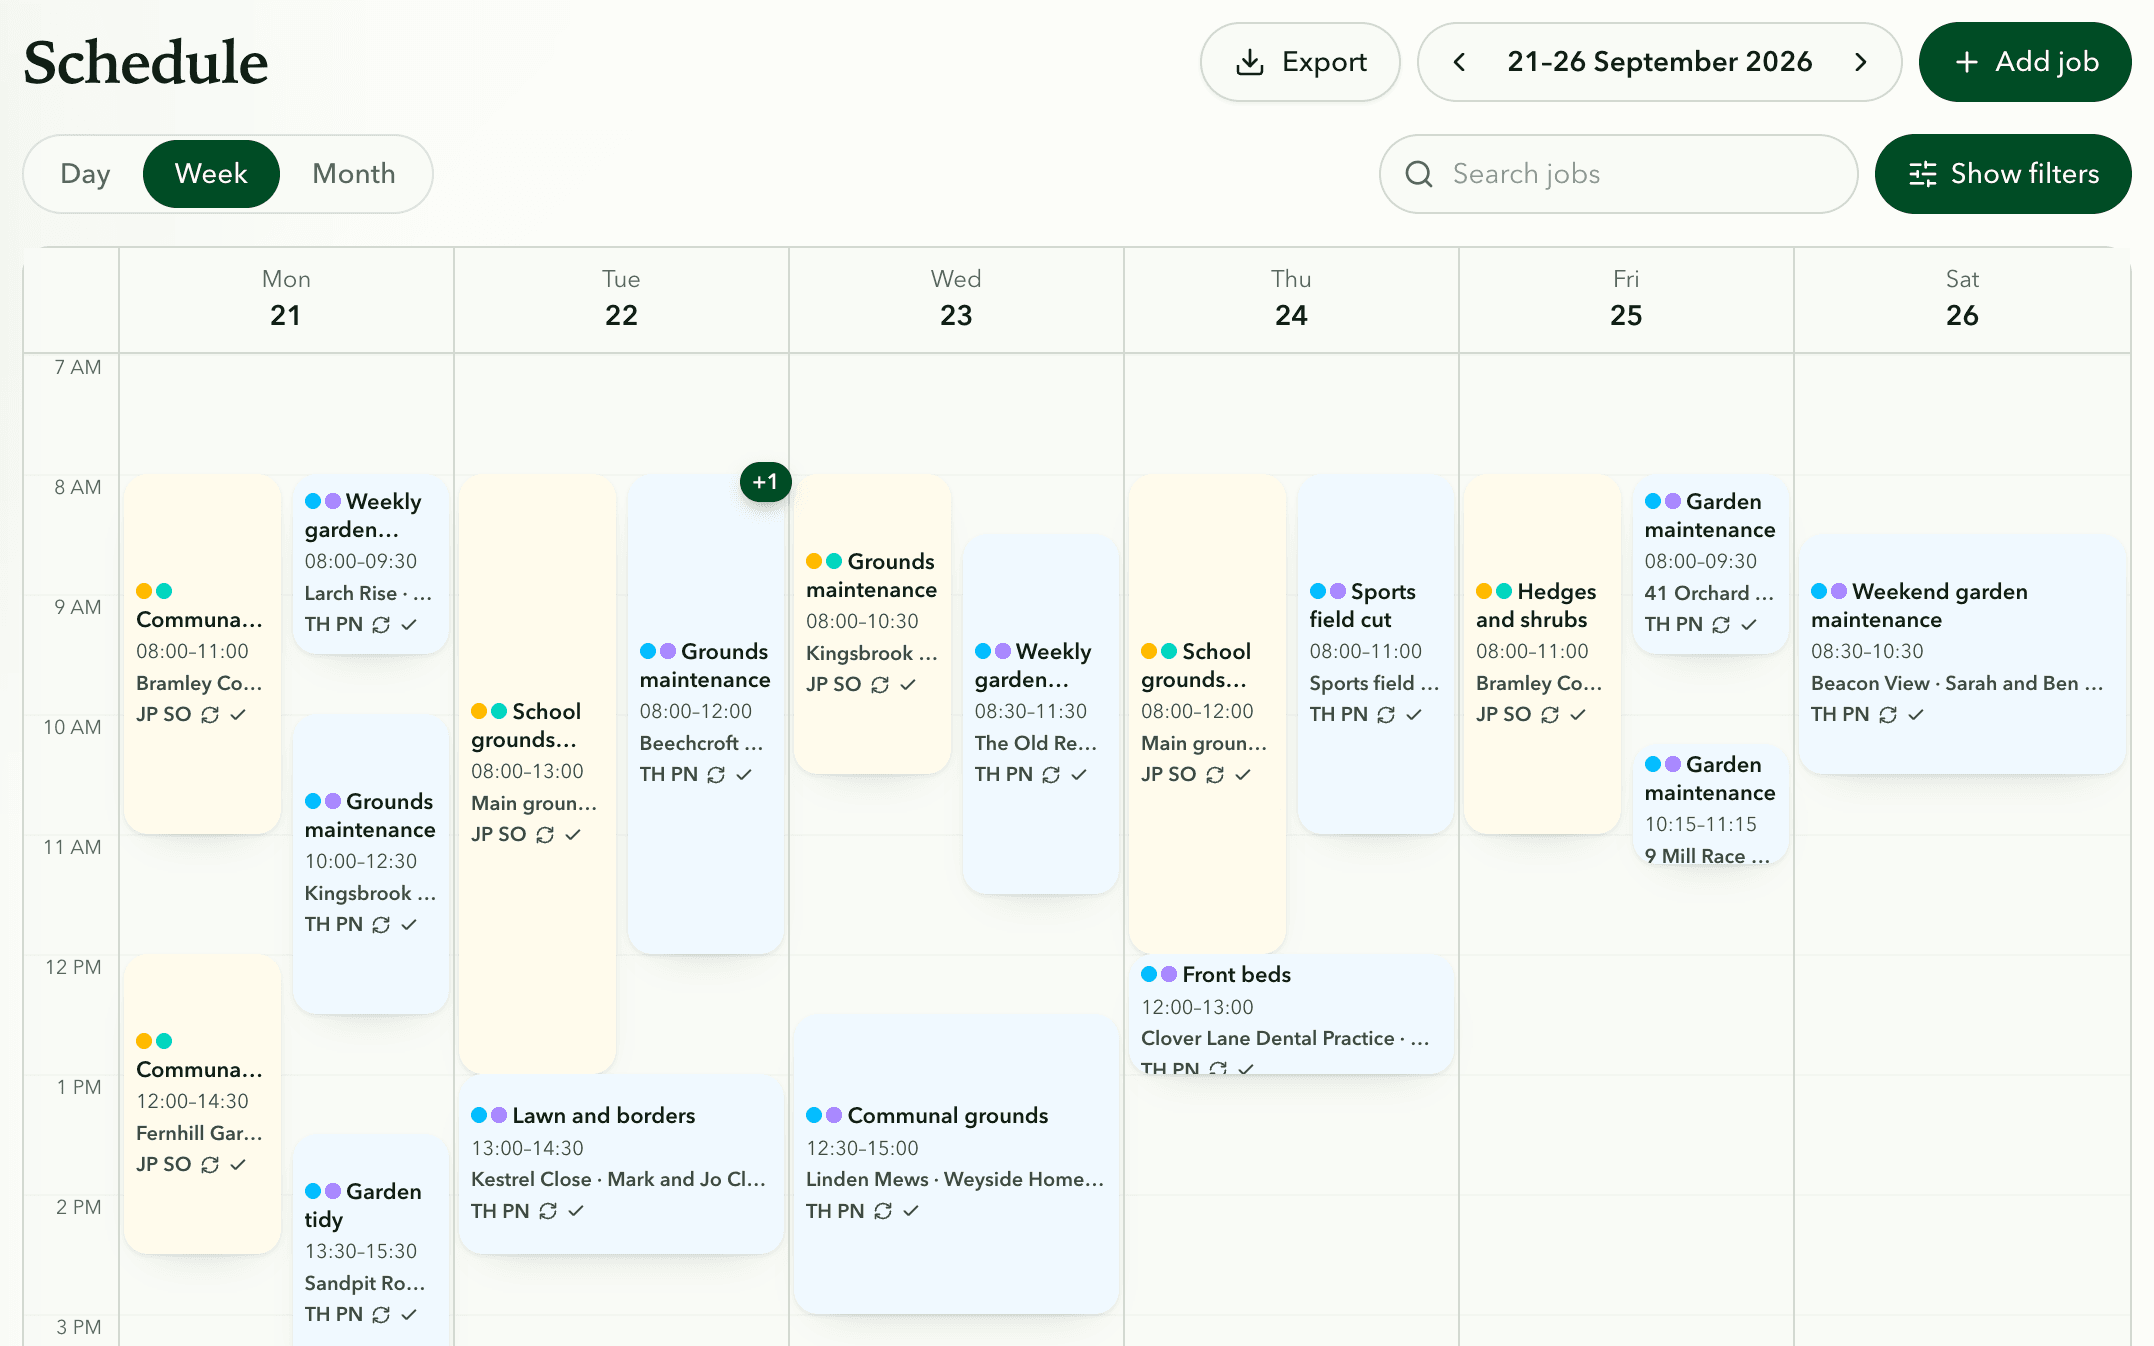Open the Sports field cut job
The height and width of the screenshot is (1346, 2154).
1375,654
